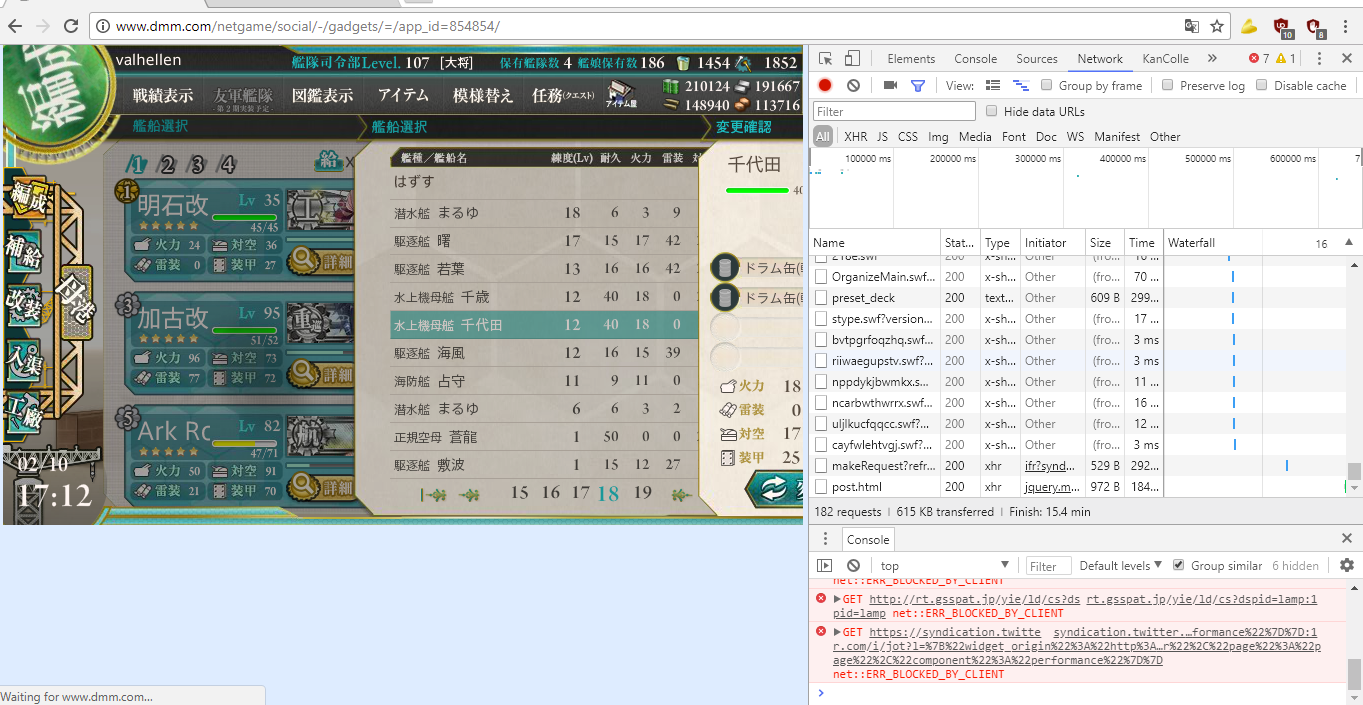
Task: Go to page 19 of ship list
Action: [x=642, y=492]
